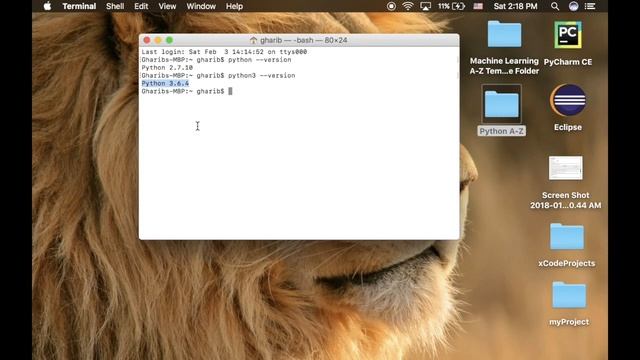The image size is (640, 360).
Task: Click the screen recording status icon
Action: pos(391,6)
